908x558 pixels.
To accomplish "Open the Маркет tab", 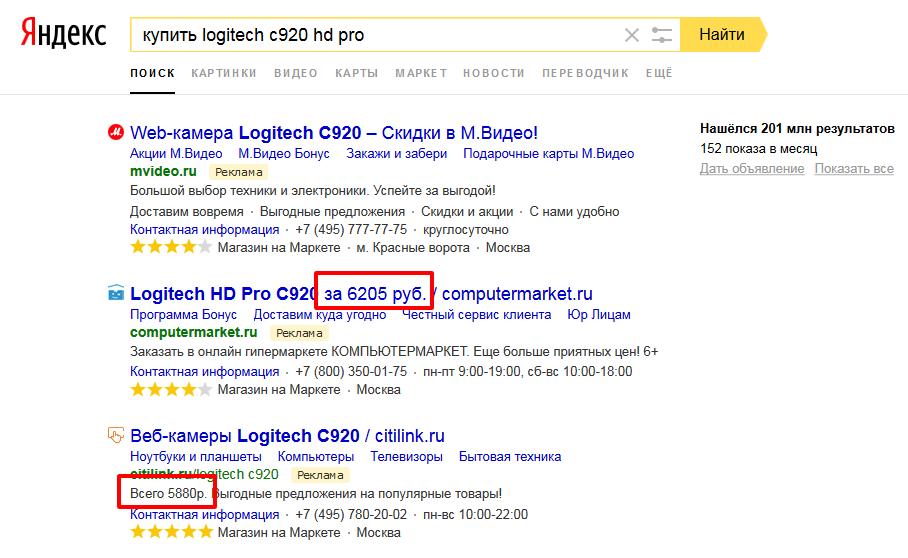I will click(x=421, y=74).
